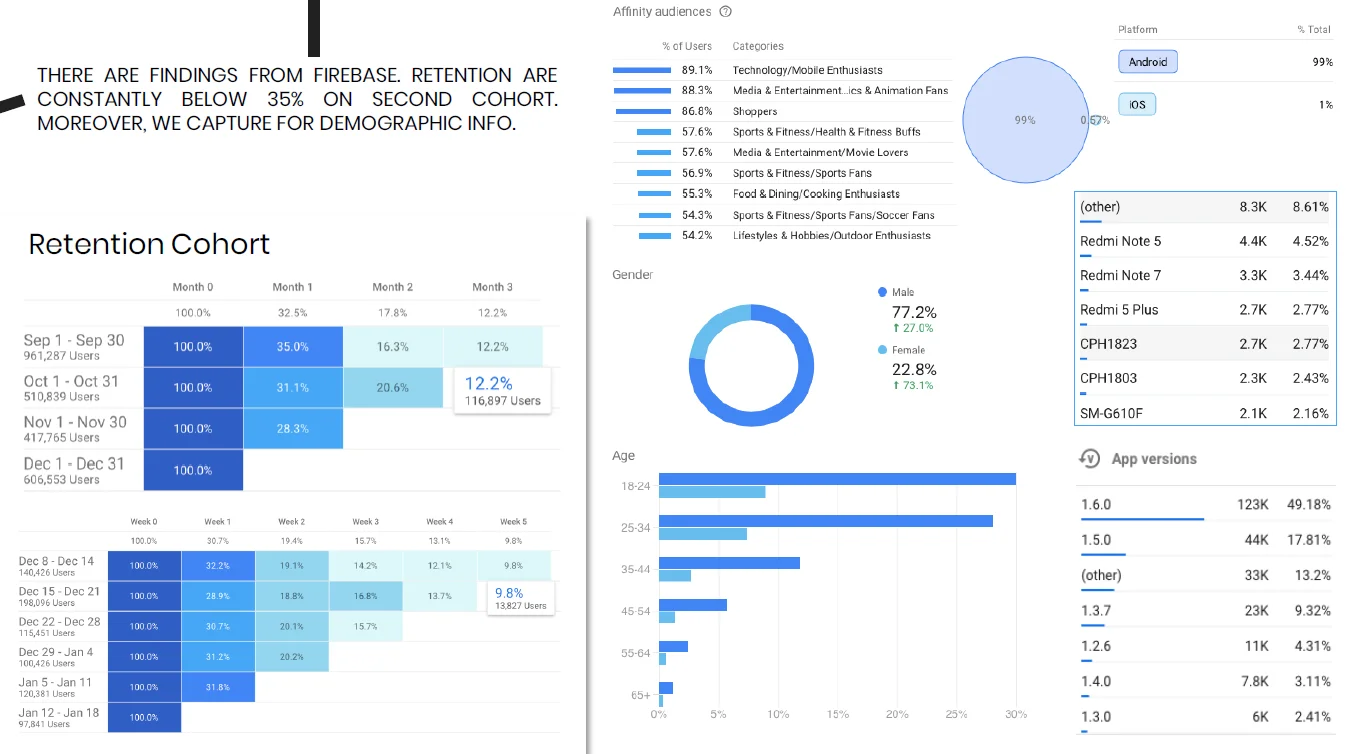Click the Redmi Note 7 device row
The image size is (1347, 754).
[x=1204, y=275]
